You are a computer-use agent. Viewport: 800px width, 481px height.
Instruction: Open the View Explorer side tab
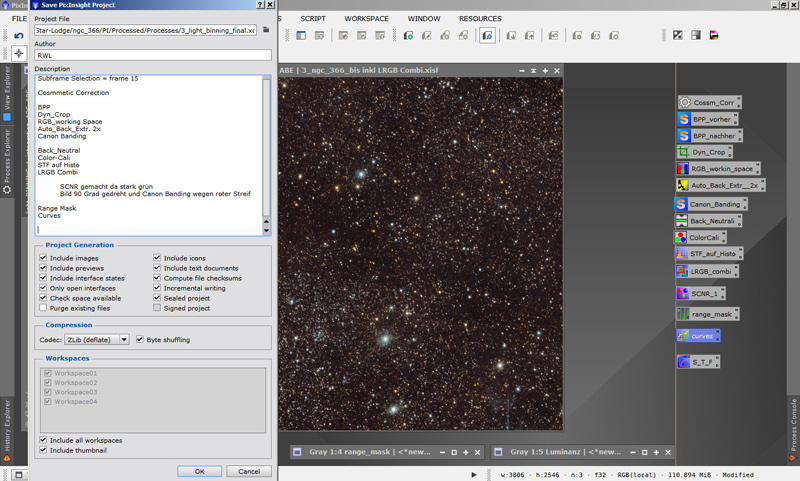coord(7,93)
